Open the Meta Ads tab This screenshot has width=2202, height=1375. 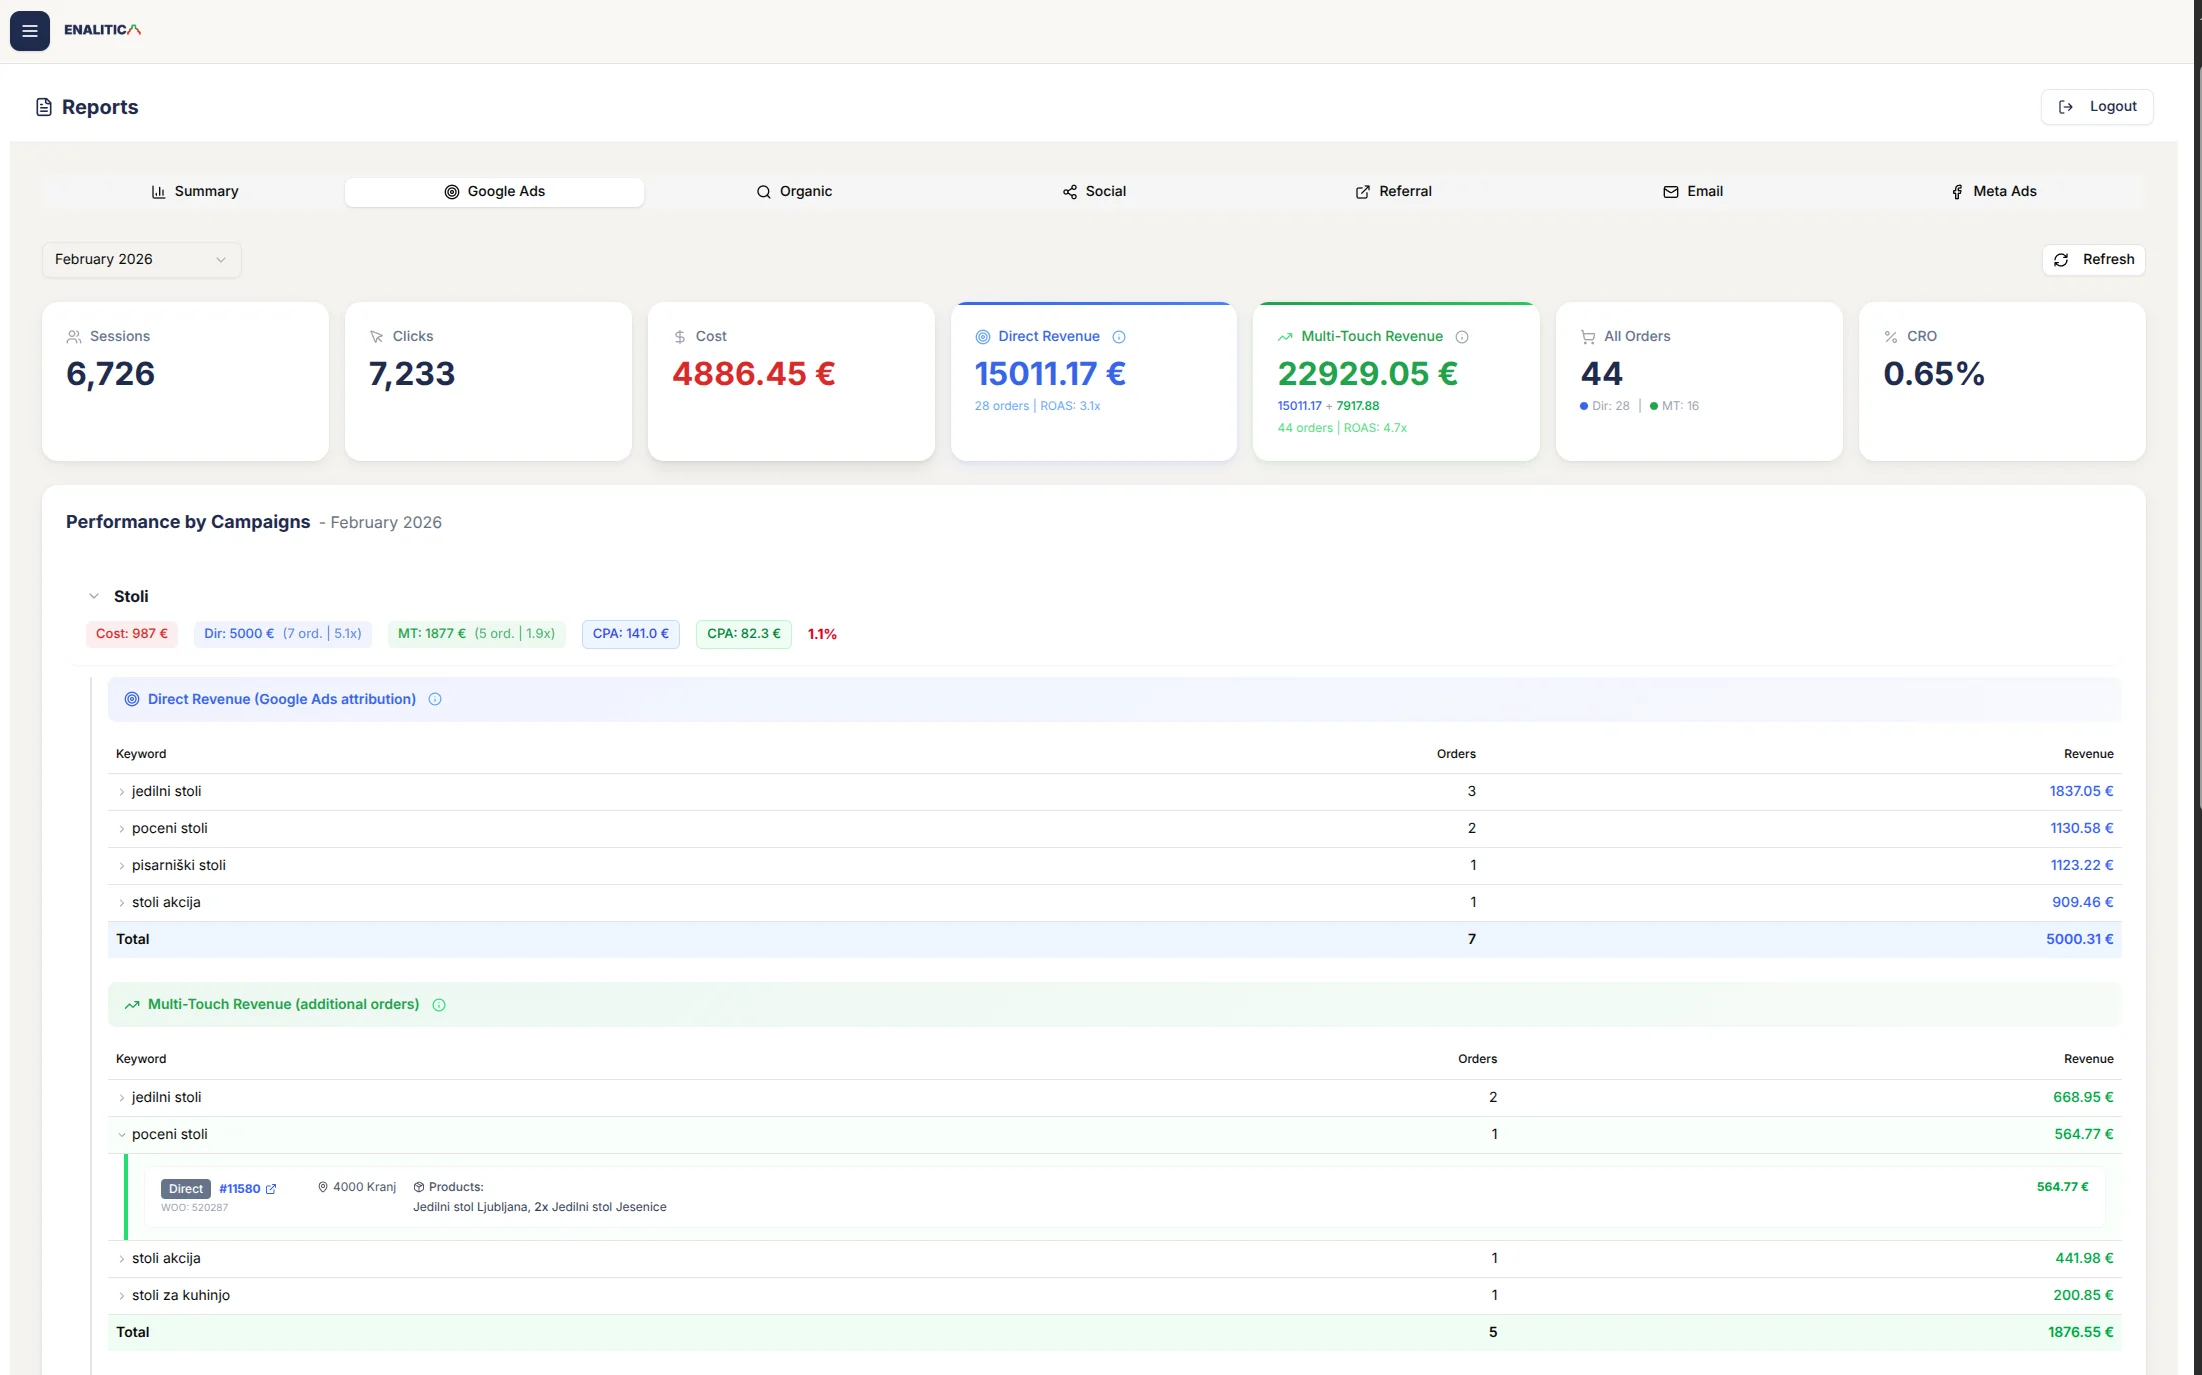point(1993,191)
